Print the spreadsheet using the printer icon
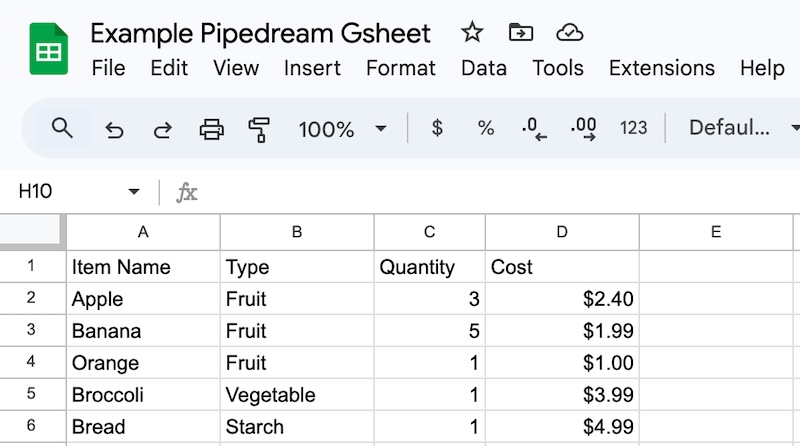800x446 pixels. pos(211,129)
